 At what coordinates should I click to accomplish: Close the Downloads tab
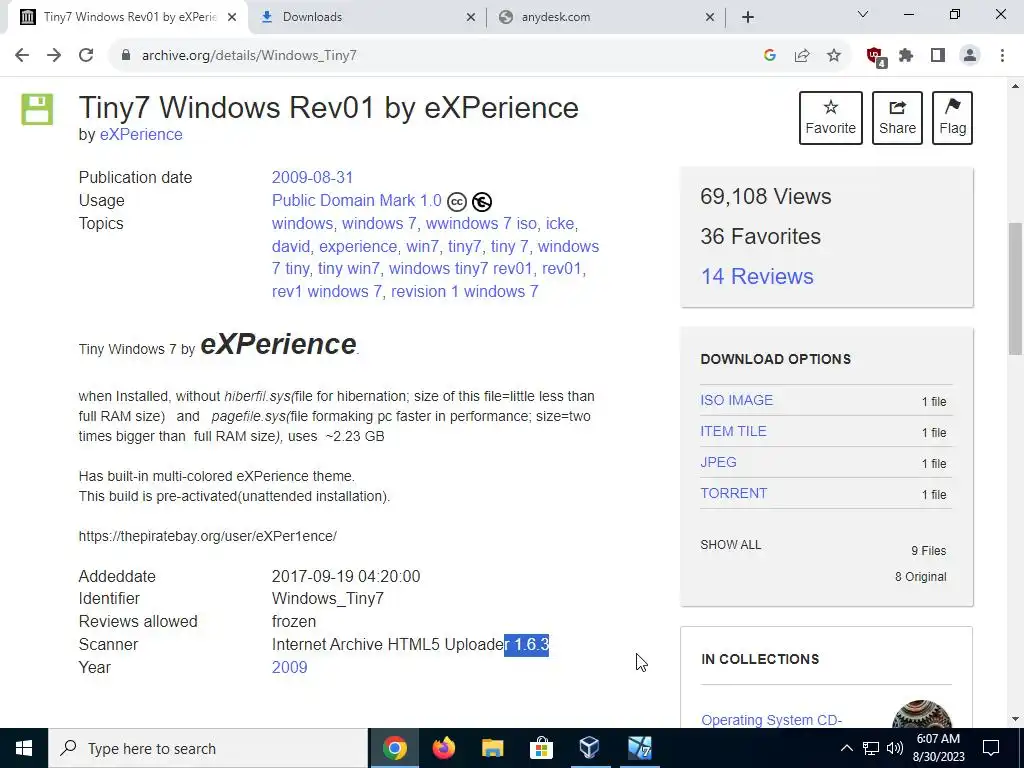[471, 18]
